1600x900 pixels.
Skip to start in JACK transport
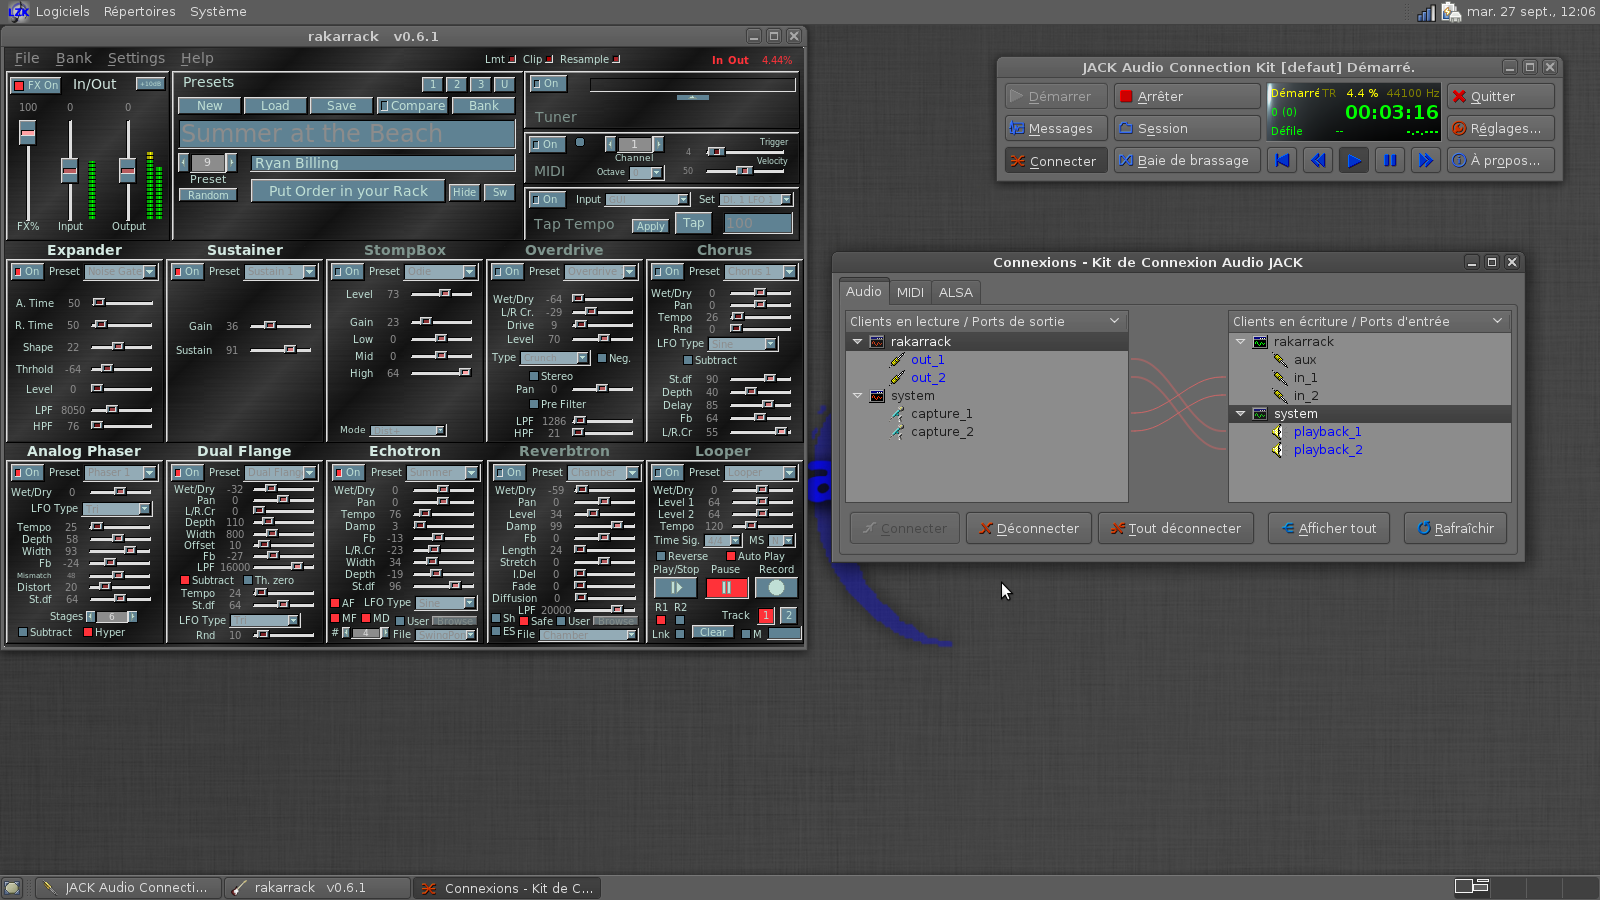point(1282,160)
